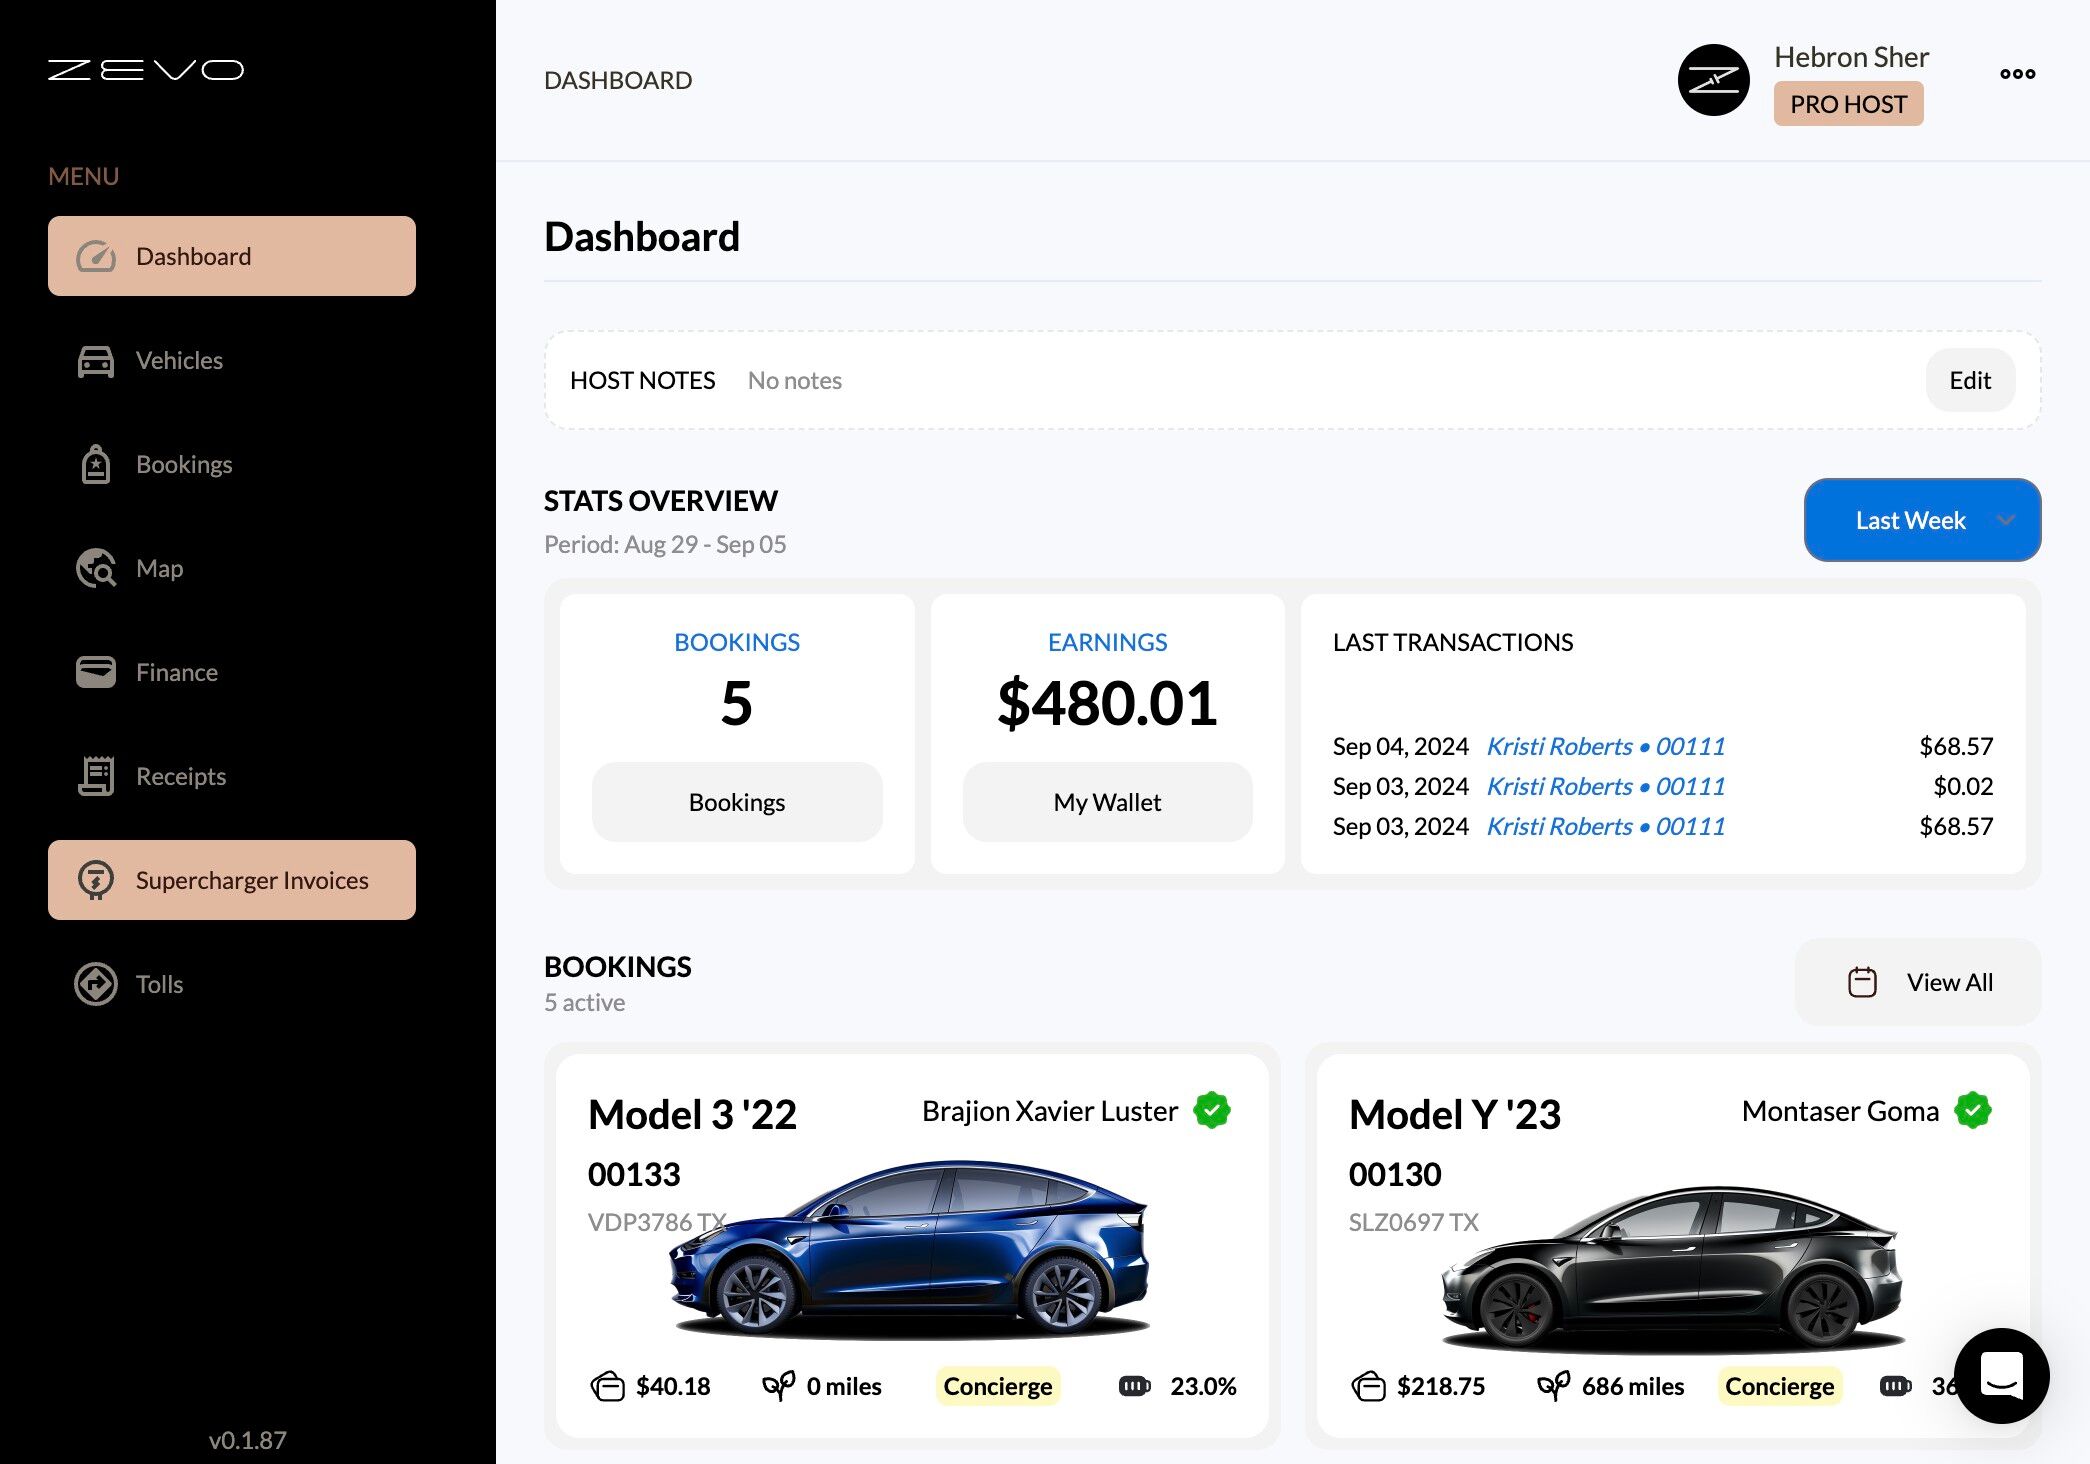This screenshot has width=2090, height=1464.
Task: Click Brajion Xavier Luster verified badge
Action: 1212,1111
